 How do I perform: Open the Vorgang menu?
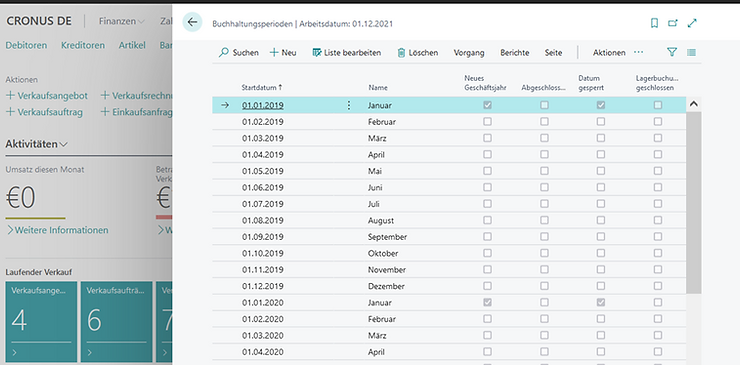[469, 53]
